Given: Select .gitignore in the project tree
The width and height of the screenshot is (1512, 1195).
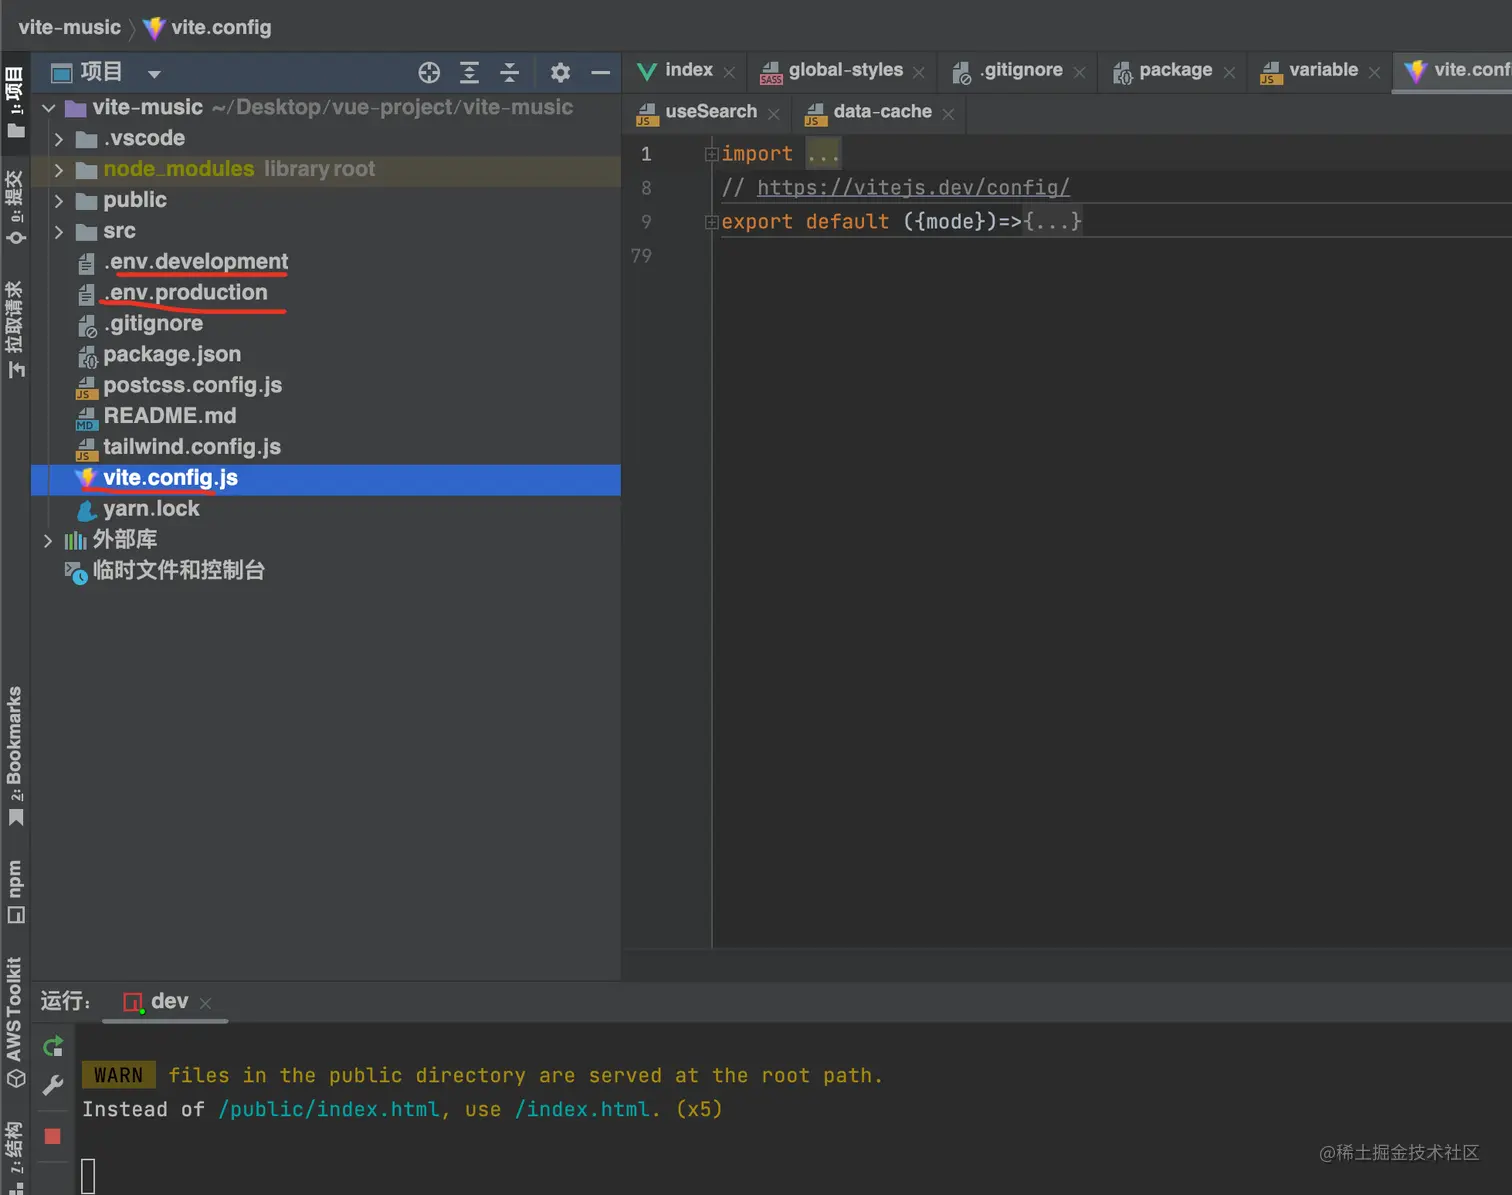Looking at the screenshot, I should [x=153, y=324].
